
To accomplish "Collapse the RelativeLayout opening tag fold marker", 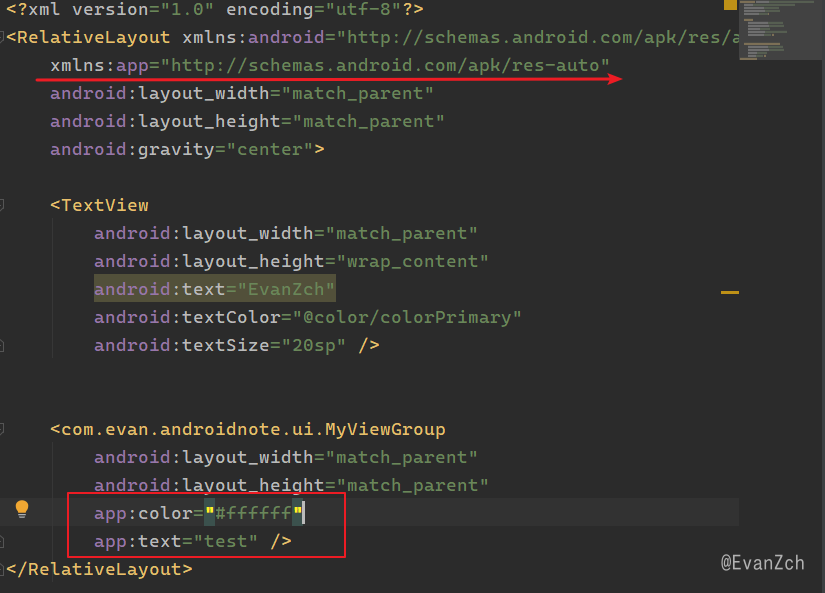I will pos(2,37).
